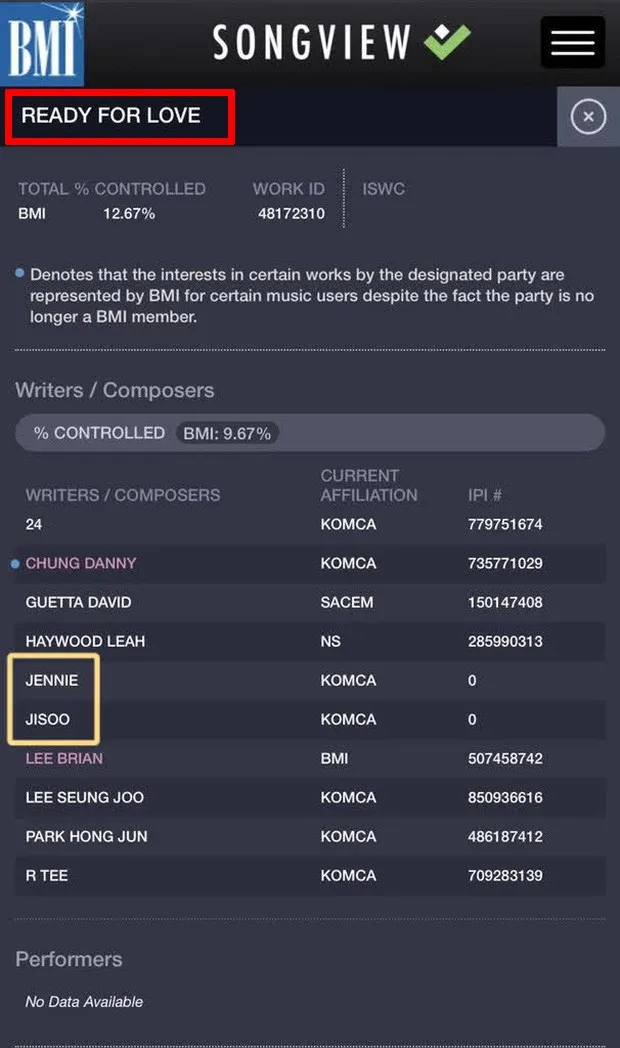This screenshot has height=1048, width=620.
Task: Open the hamburger menu icon
Action: (573, 43)
